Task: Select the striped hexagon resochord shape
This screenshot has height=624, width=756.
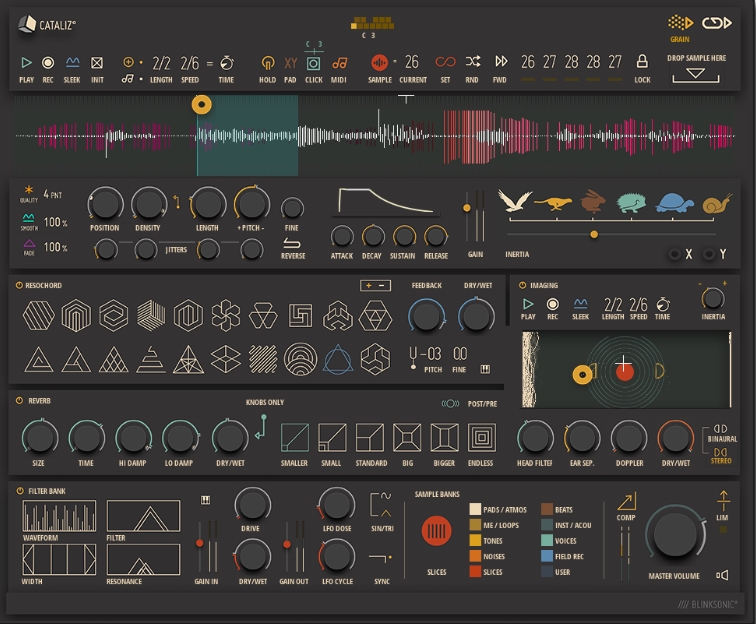Action: pyautogui.click(x=39, y=315)
